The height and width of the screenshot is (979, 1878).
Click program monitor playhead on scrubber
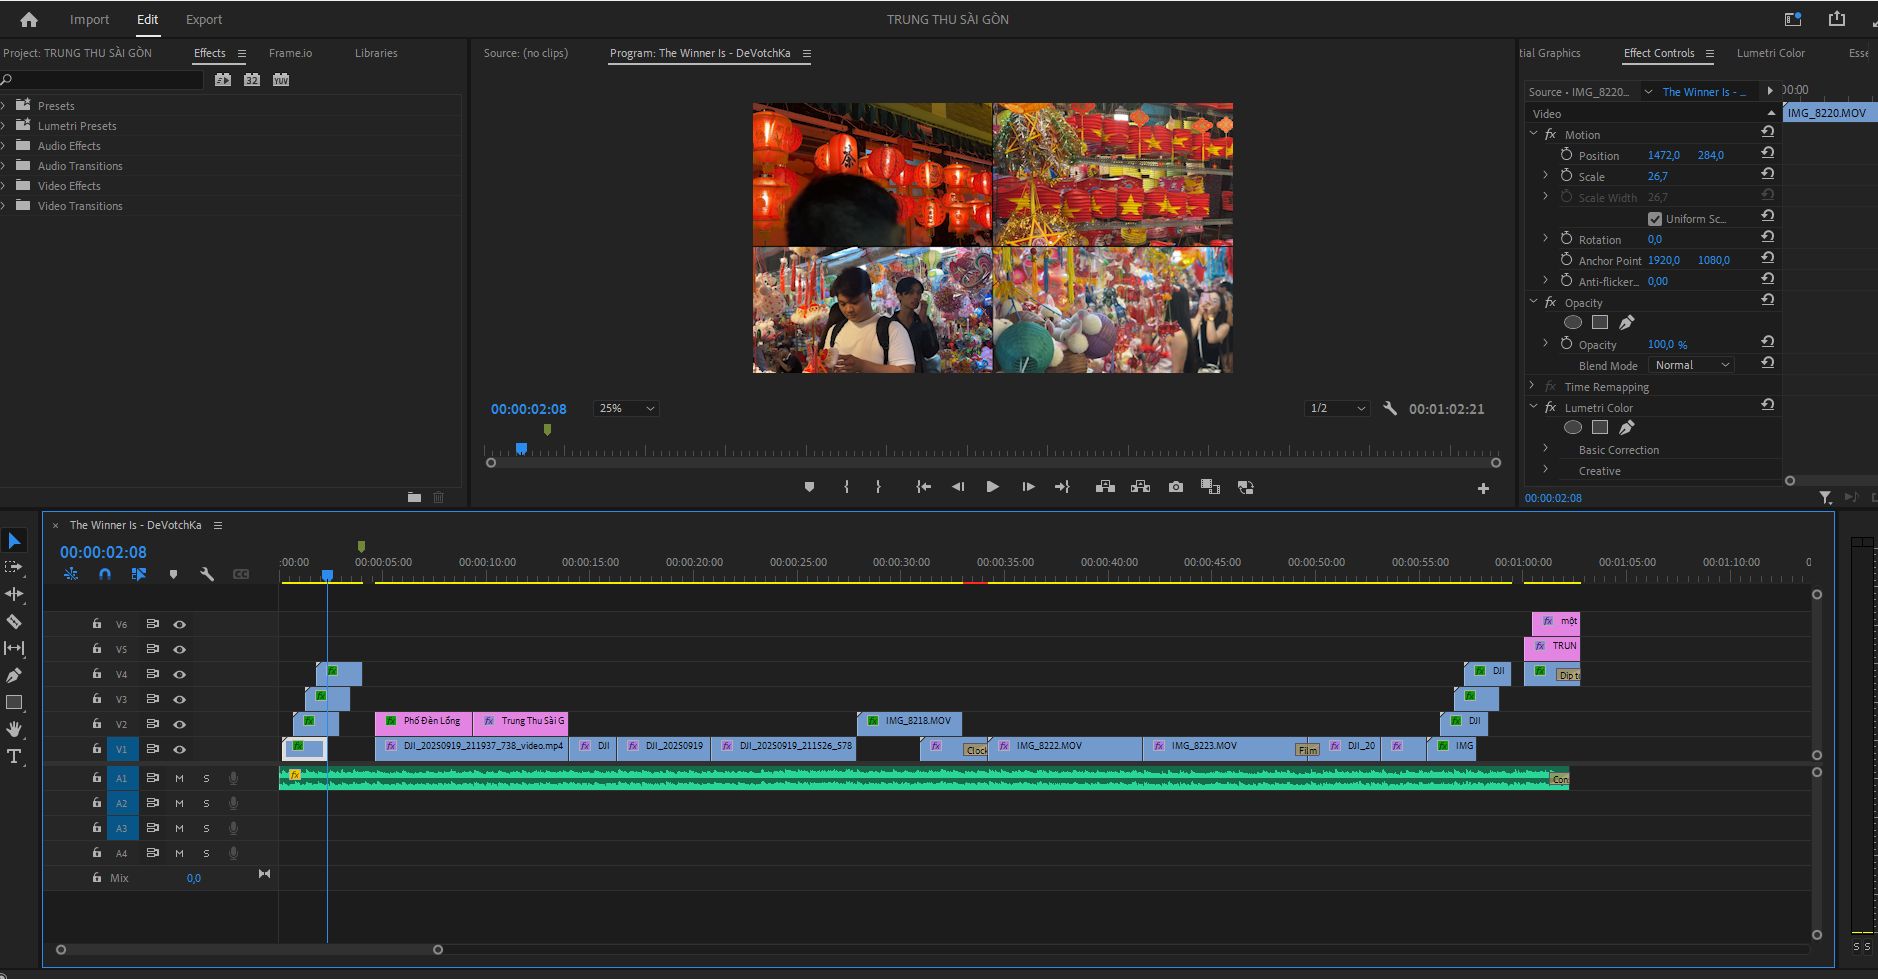(521, 449)
